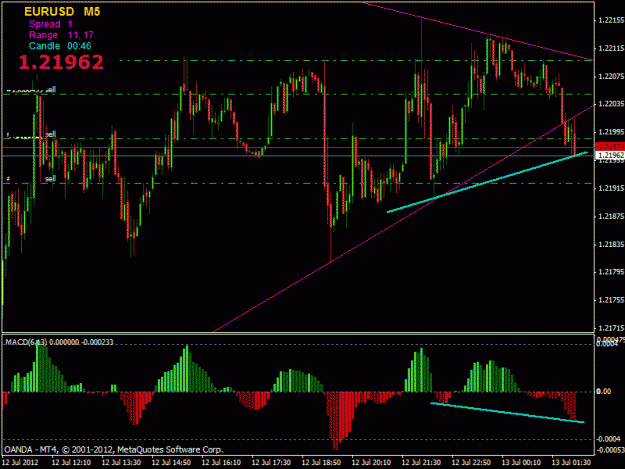Viewport: 625px width, 469px height.
Task: Click the 1.21795 price axis label
Action: pos(611,272)
